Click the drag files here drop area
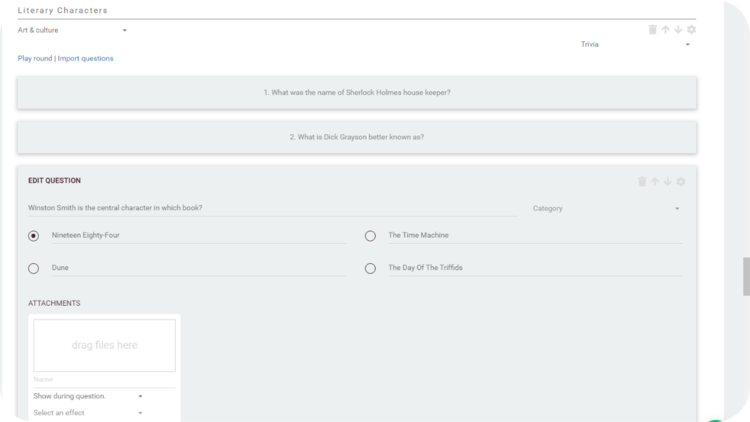 tap(104, 345)
